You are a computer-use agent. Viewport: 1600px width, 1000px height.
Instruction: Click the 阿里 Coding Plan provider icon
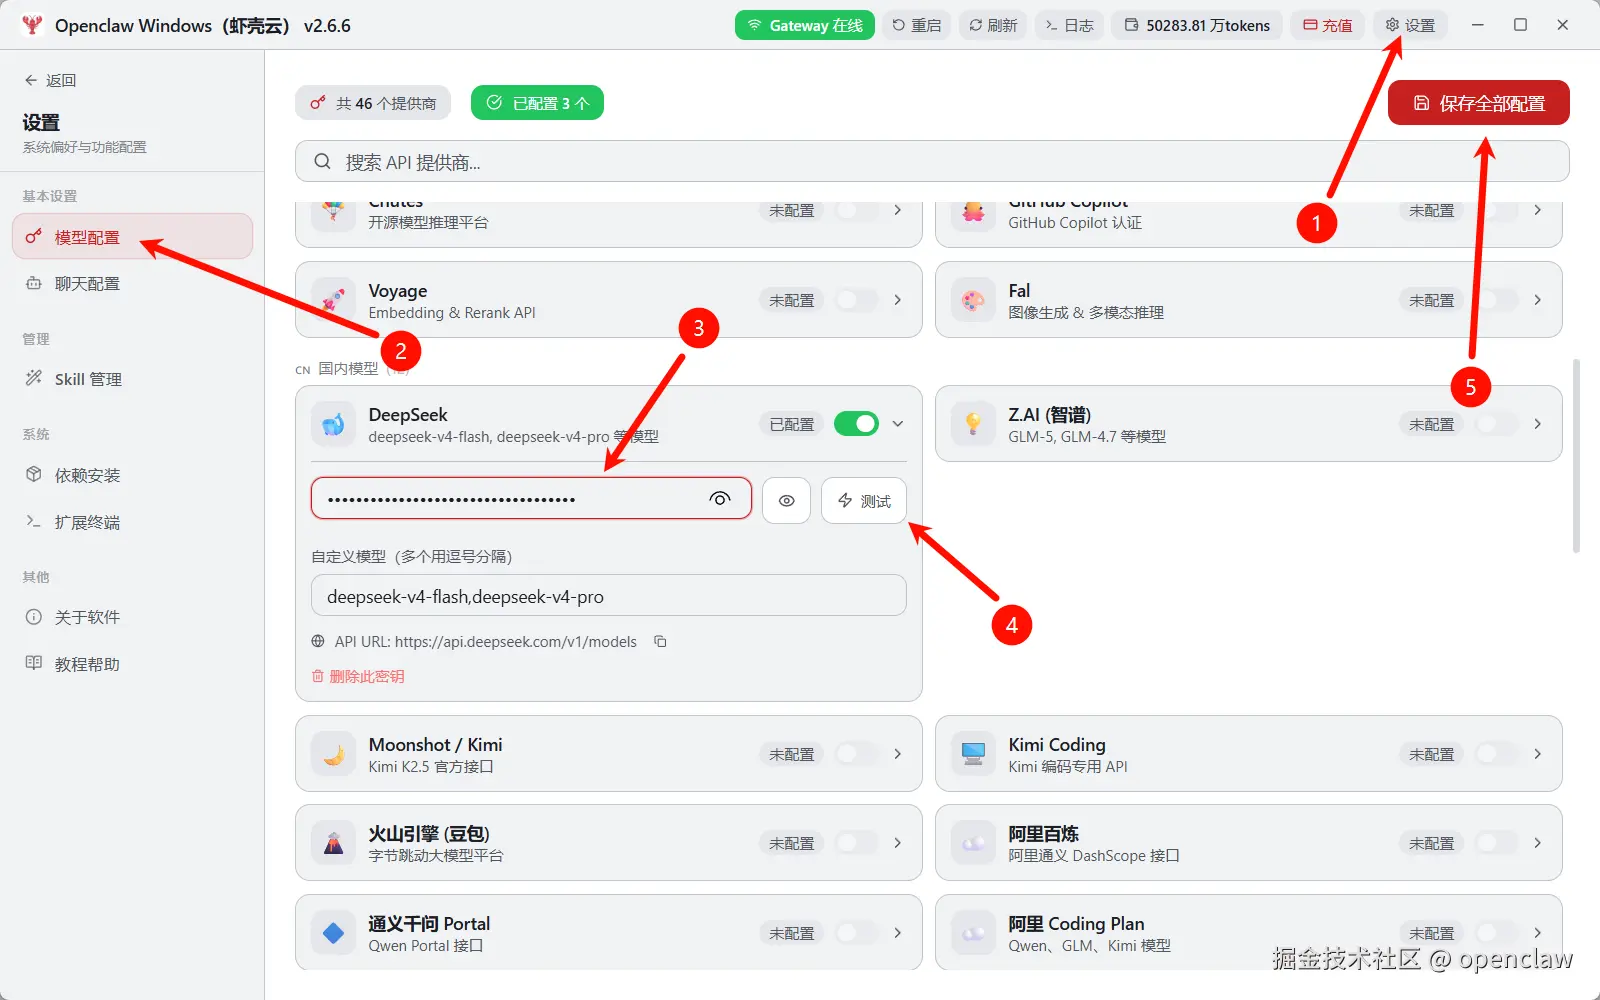(973, 933)
